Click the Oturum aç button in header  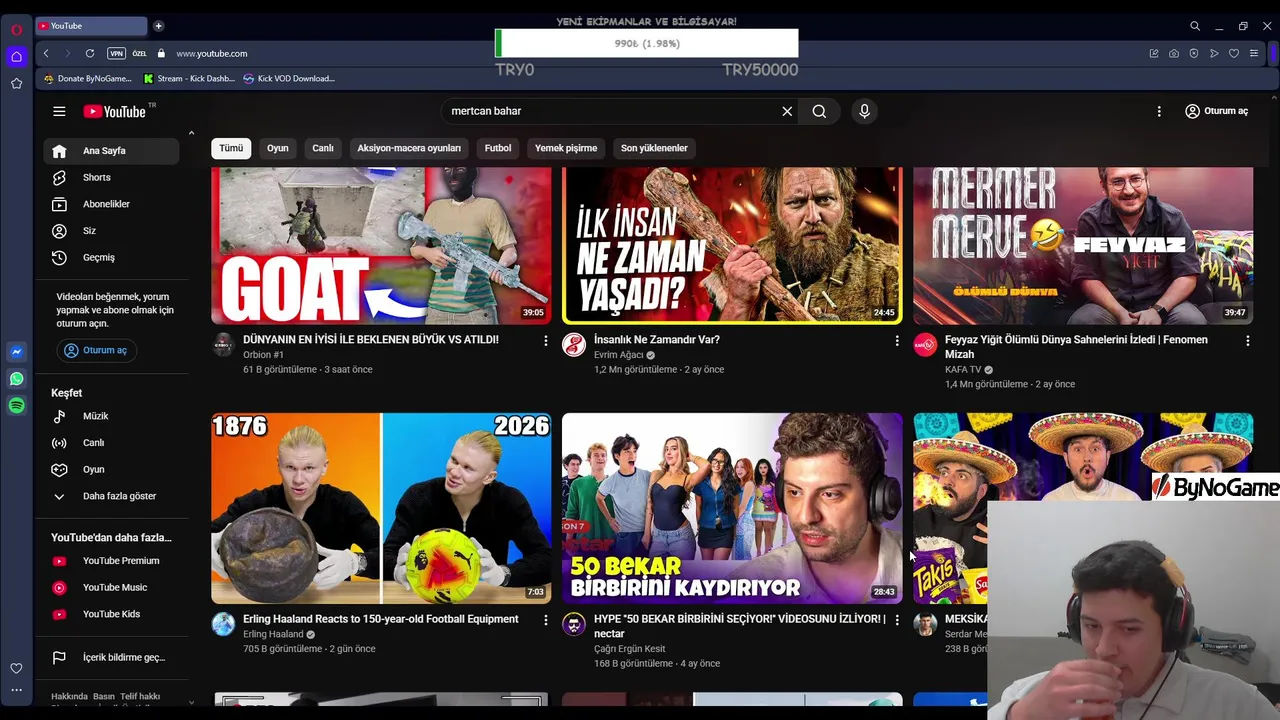click(x=1217, y=111)
